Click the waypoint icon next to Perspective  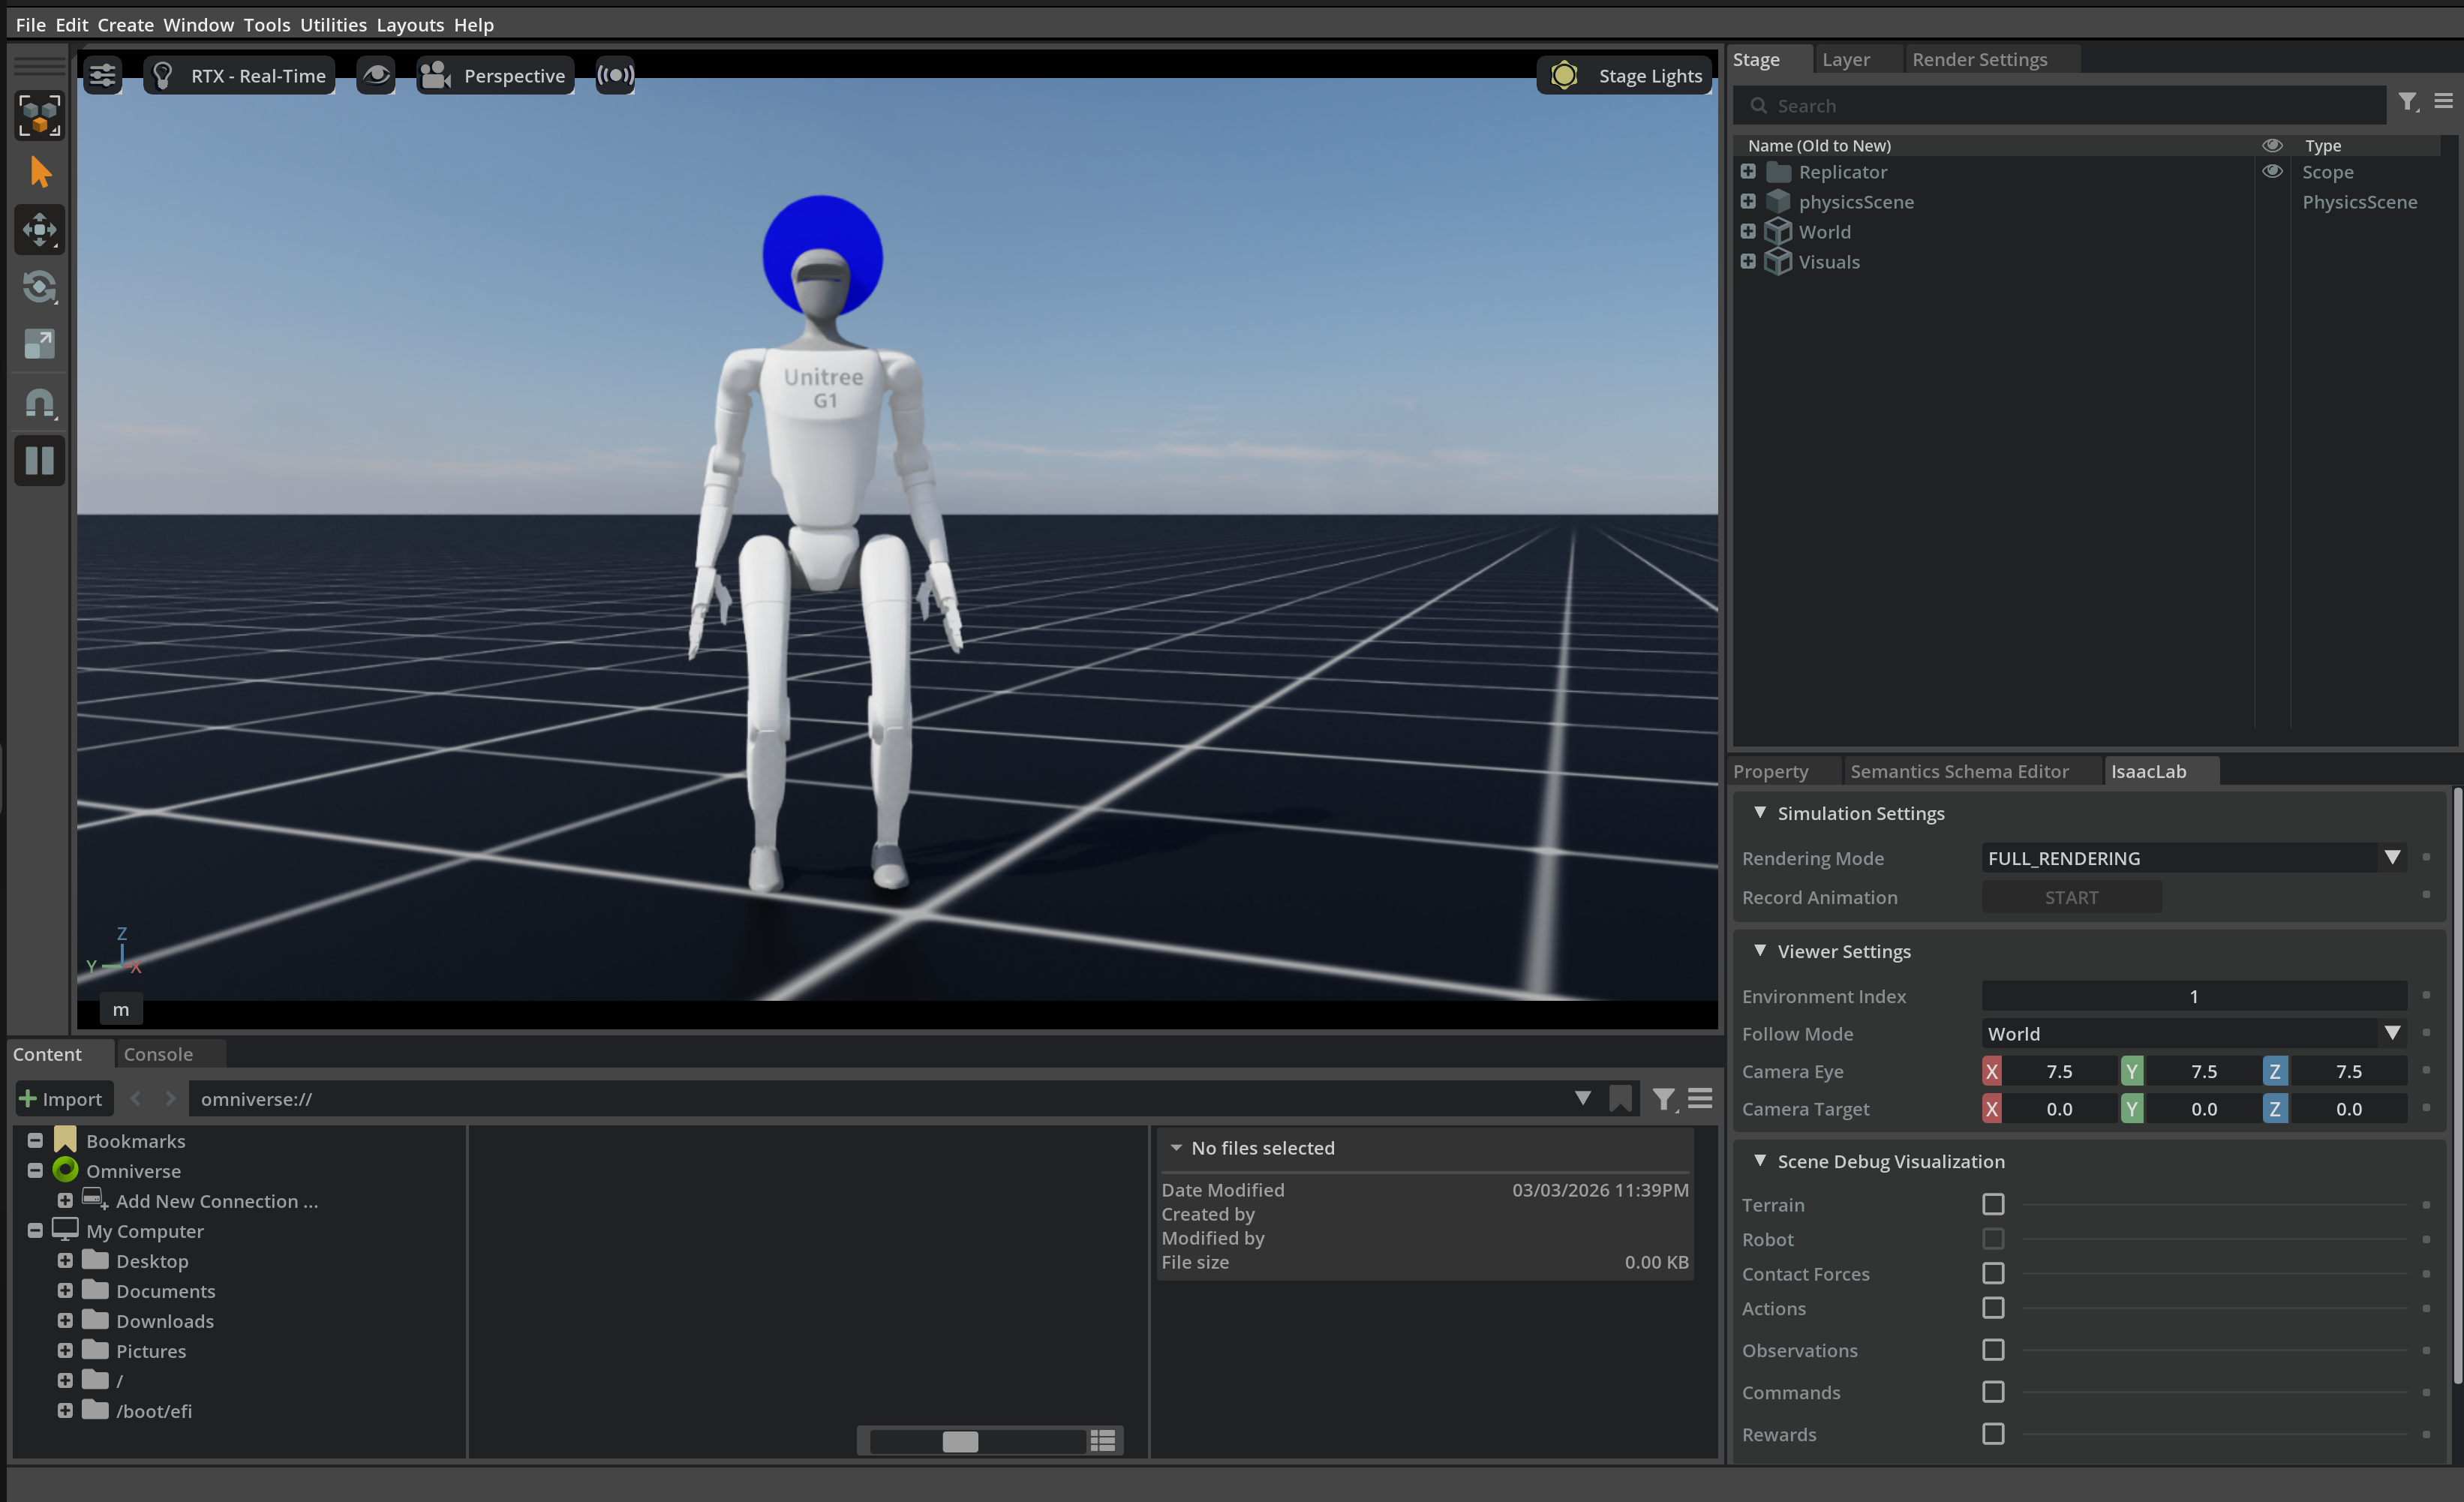click(x=615, y=75)
